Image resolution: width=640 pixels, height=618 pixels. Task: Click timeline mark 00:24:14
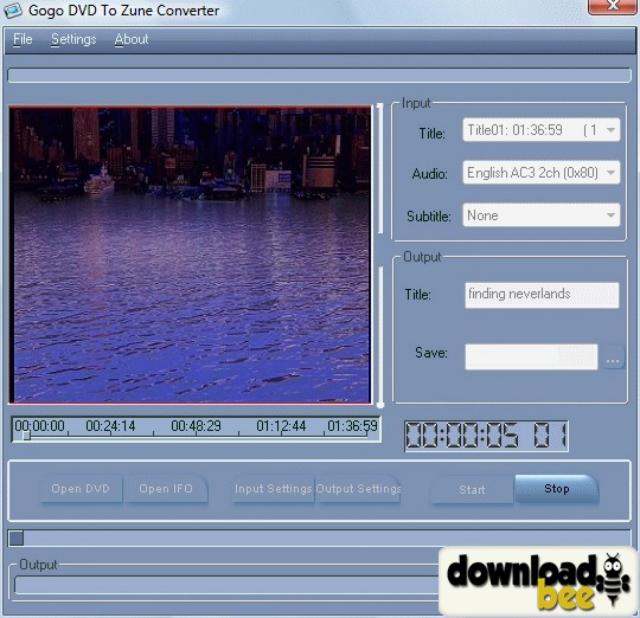click(110, 426)
